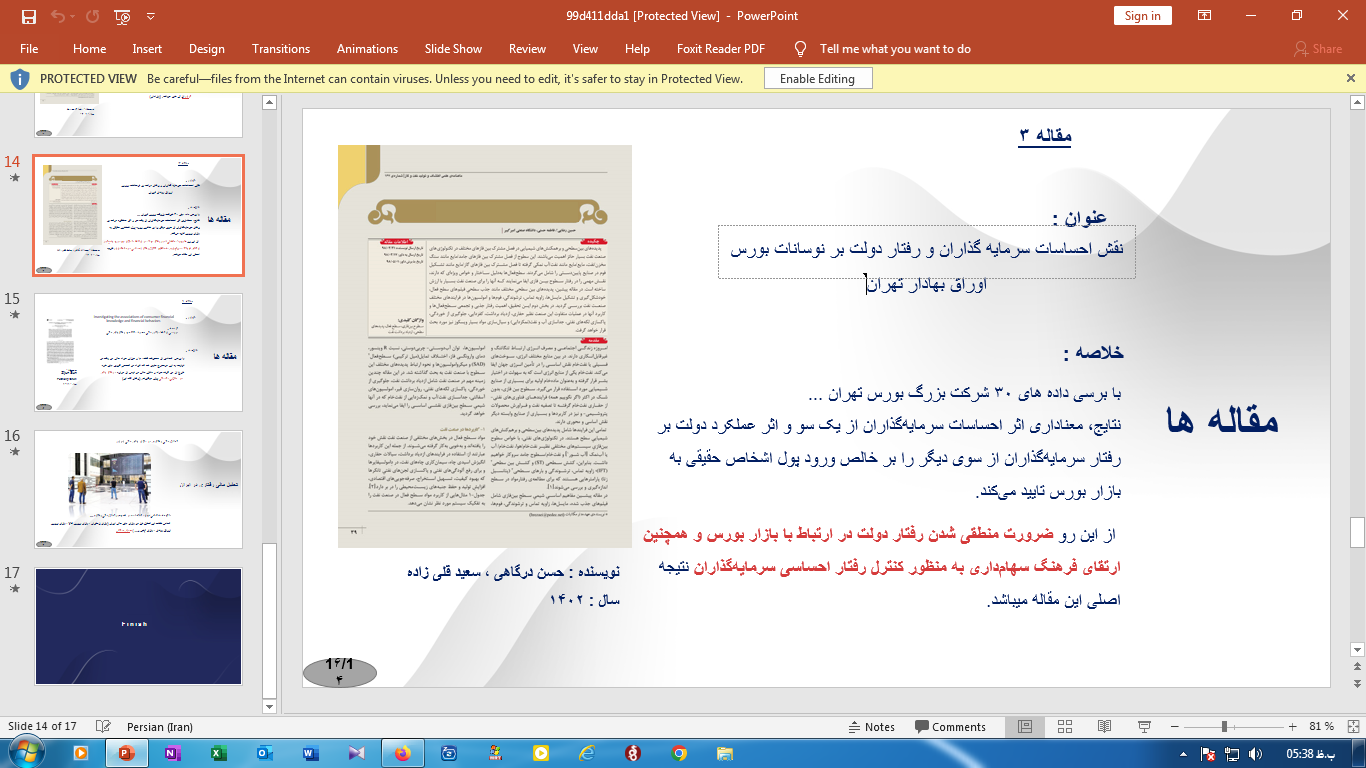The width and height of the screenshot is (1366, 768).
Task: Click the zoom in plus button
Action: point(1295,727)
